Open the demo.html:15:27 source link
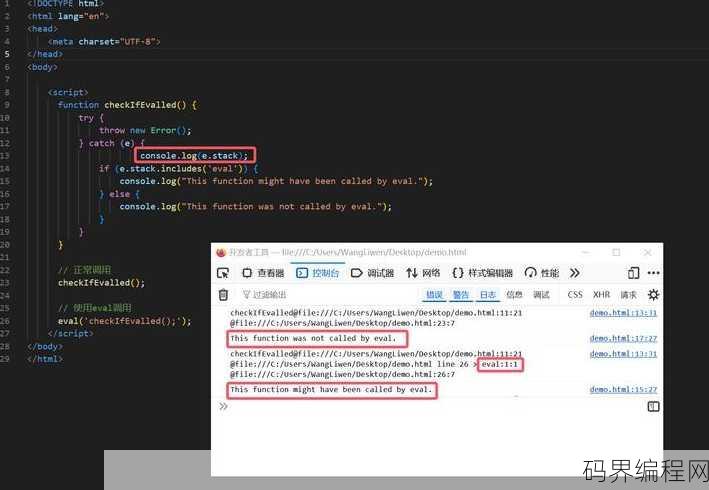Viewport: 709px width, 490px height. click(x=623, y=389)
